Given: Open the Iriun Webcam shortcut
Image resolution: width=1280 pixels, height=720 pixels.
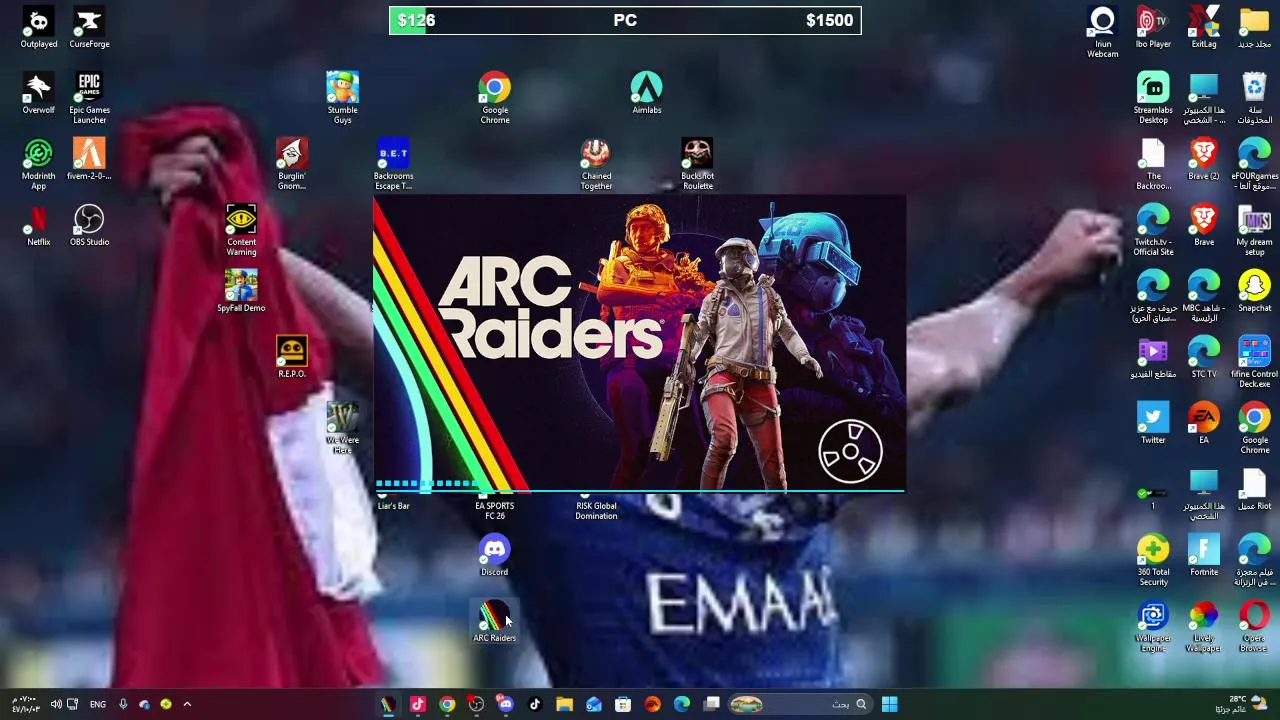Looking at the screenshot, I should pos(1102,32).
